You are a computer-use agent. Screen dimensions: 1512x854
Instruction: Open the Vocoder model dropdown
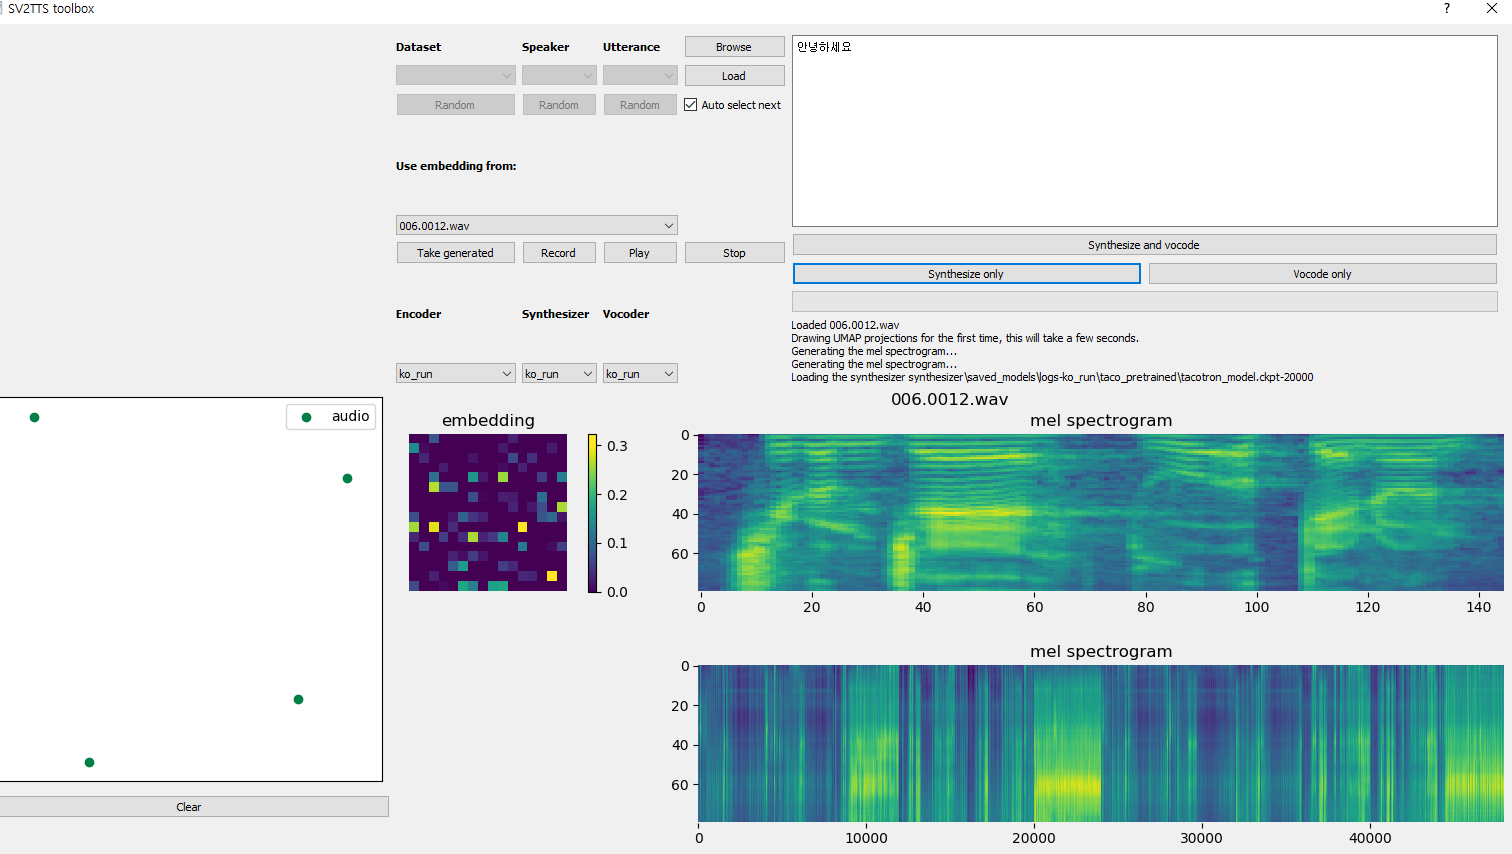pyautogui.click(x=640, y=372)
